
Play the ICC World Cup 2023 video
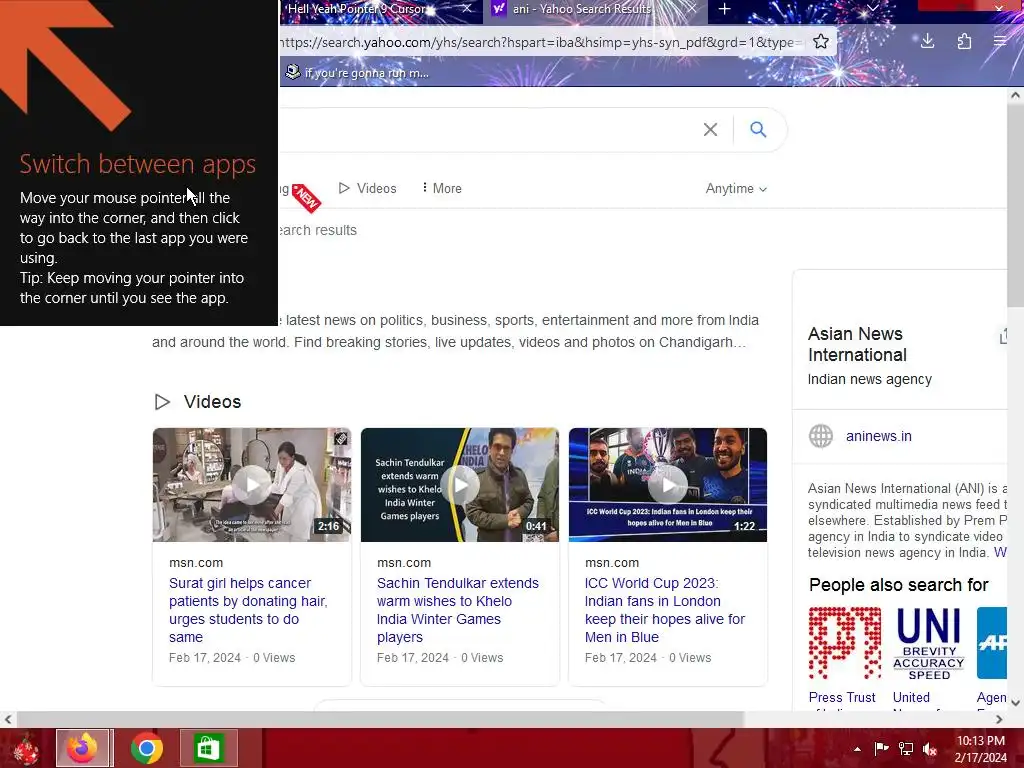[667, 485]
